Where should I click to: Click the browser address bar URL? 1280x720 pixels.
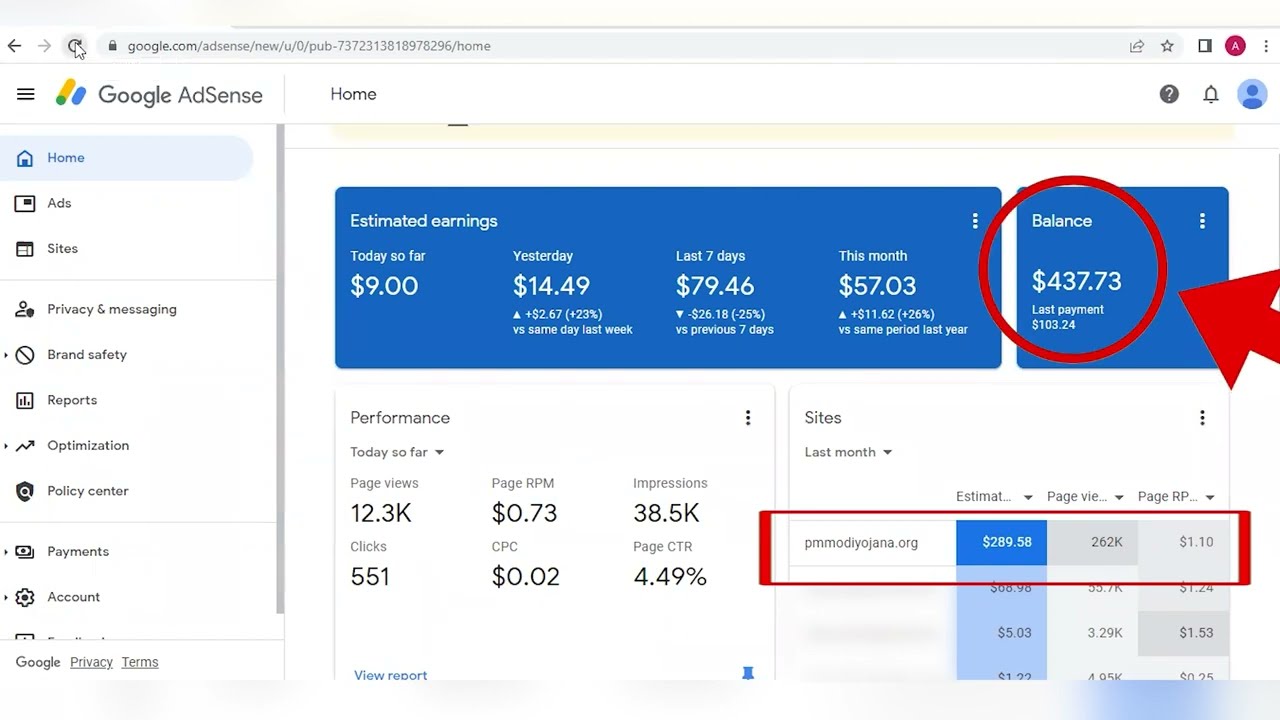309,46
